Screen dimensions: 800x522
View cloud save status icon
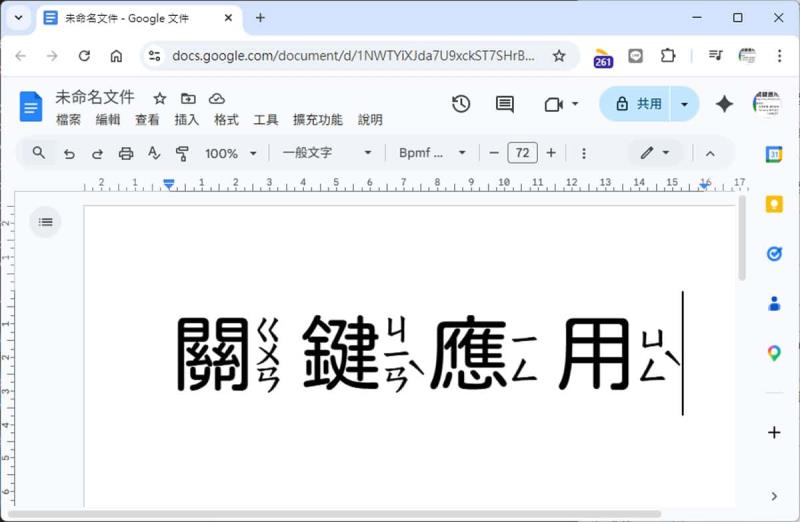tap(217, 98)
